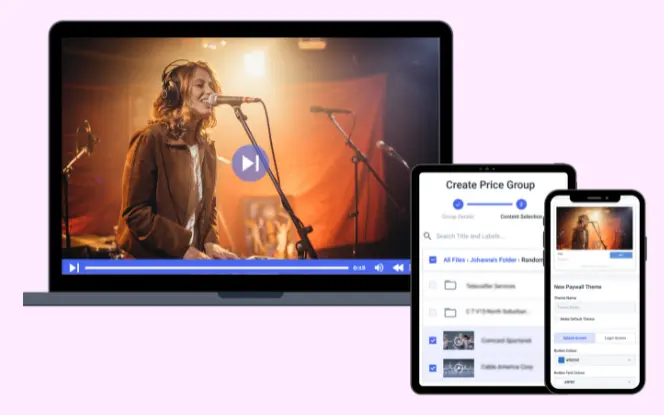Click the blue Button Colour swatch
The image size is (664, 415).
(561, 360)
